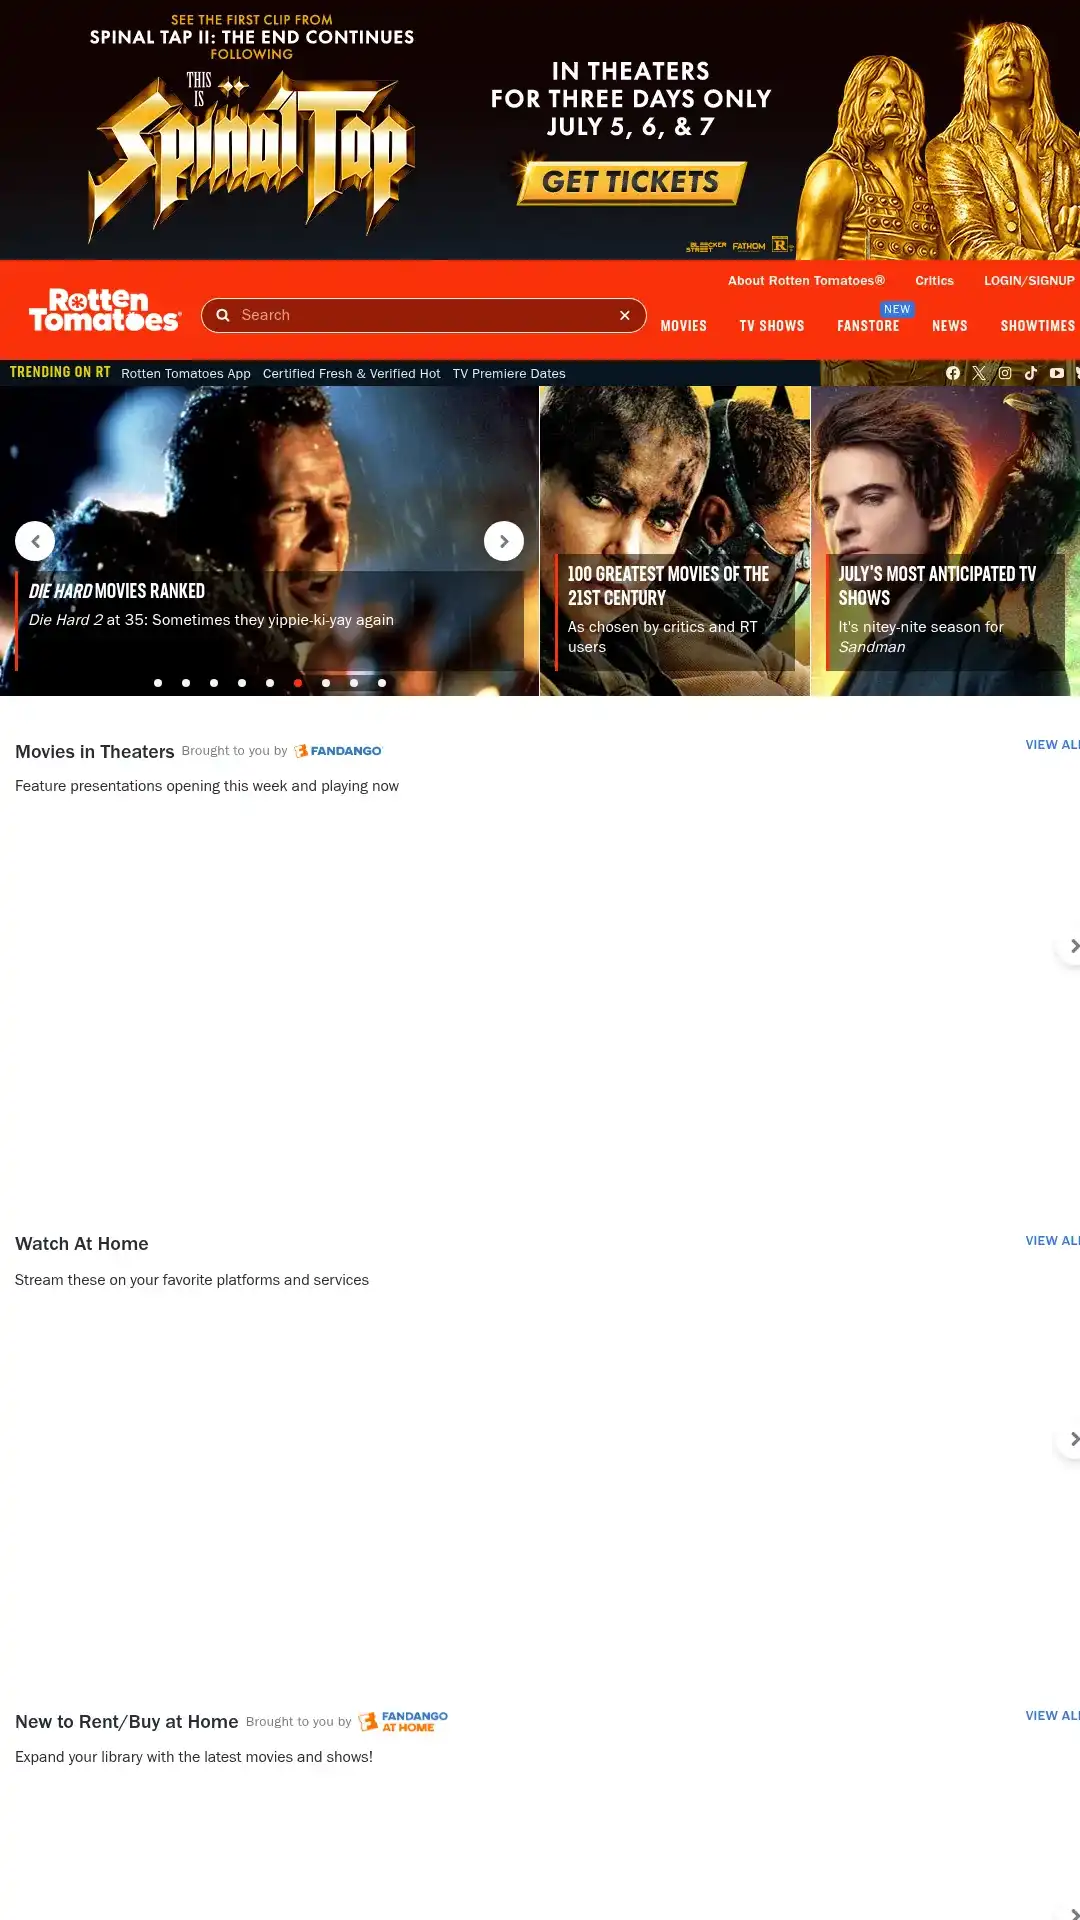View all New to Rent/Buy titles
Image resolution: width=1080 pixels, height=1920 pixels.
tap(1052, 1716)
